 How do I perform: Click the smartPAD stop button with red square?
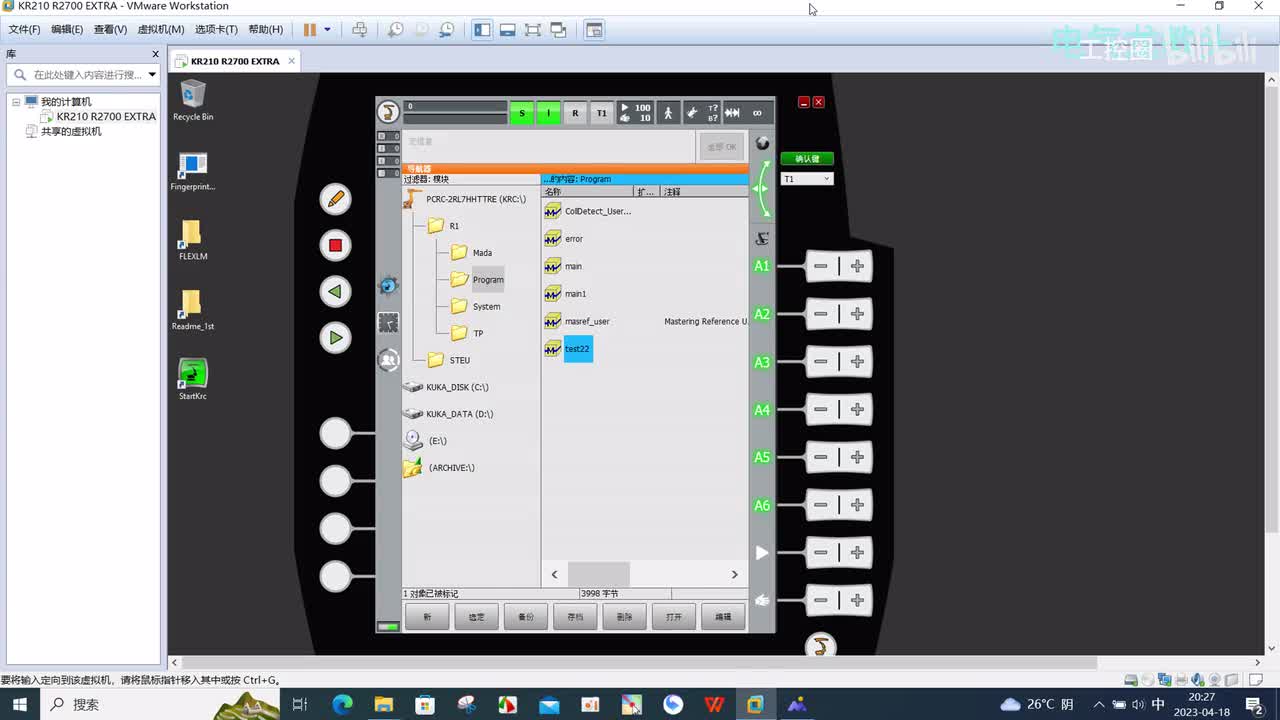335,245
